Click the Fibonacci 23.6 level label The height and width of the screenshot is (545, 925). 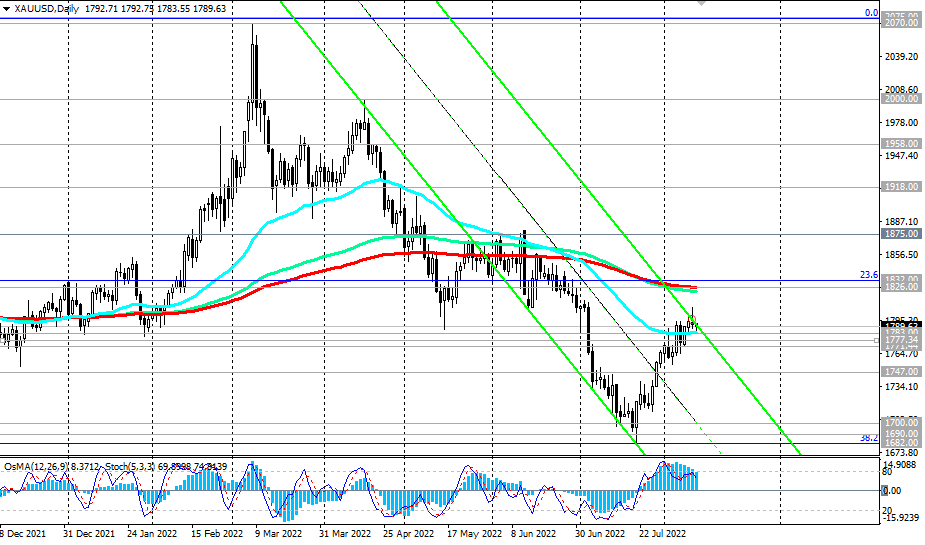[x=869, y=275]
